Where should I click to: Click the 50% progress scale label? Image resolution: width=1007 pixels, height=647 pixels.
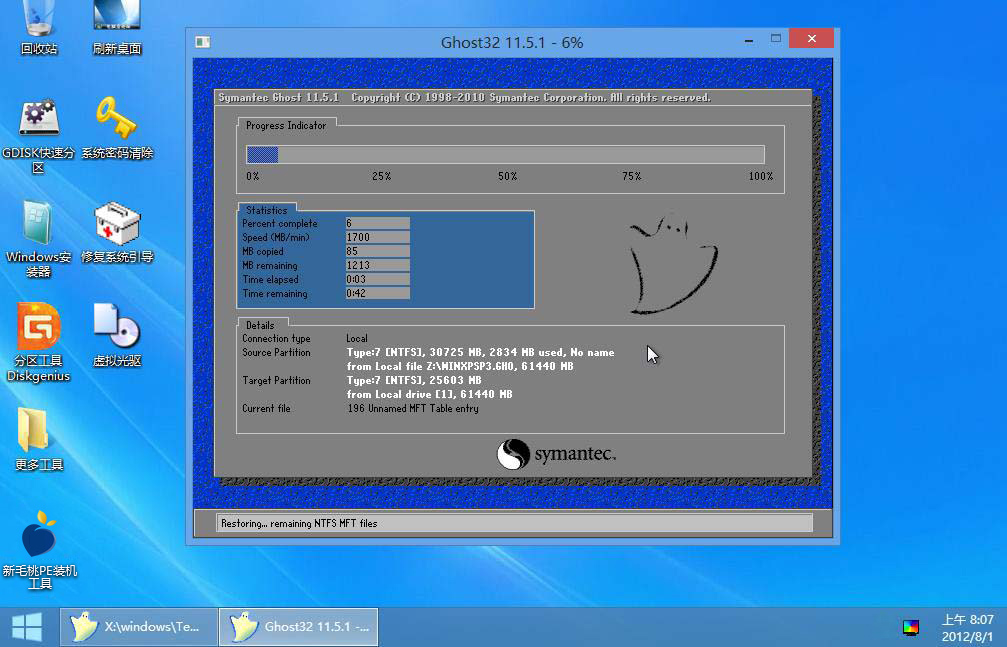point(507,176)
